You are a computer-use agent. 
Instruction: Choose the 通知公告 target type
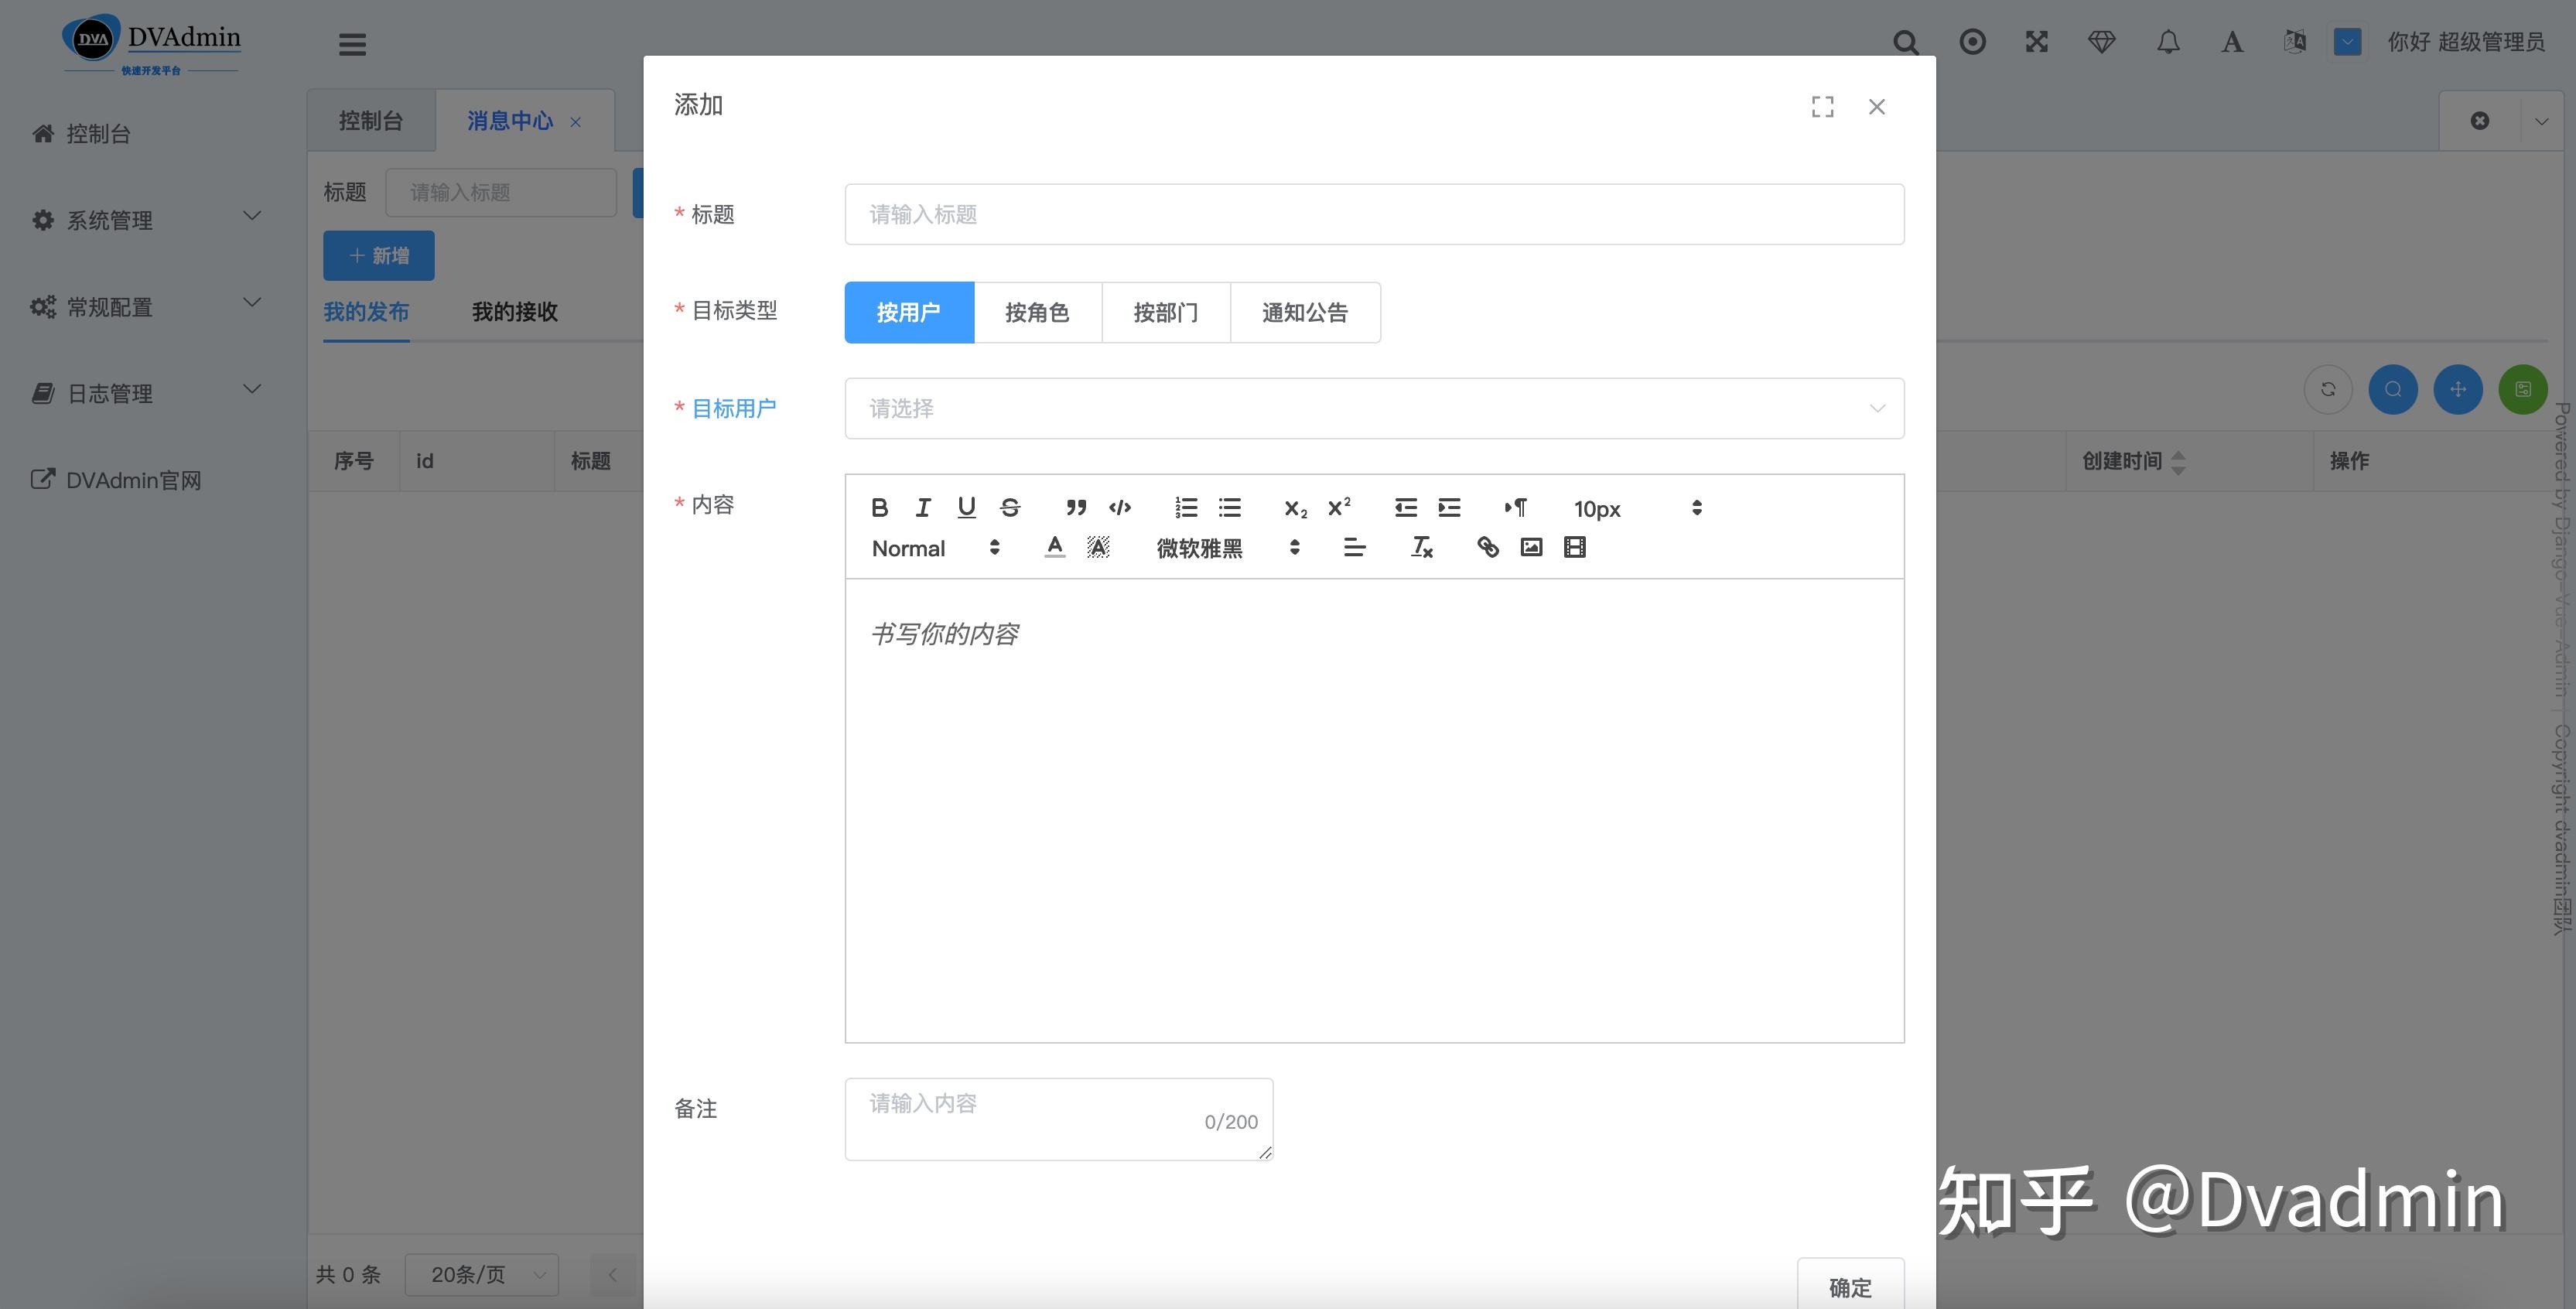point(1304,313)
